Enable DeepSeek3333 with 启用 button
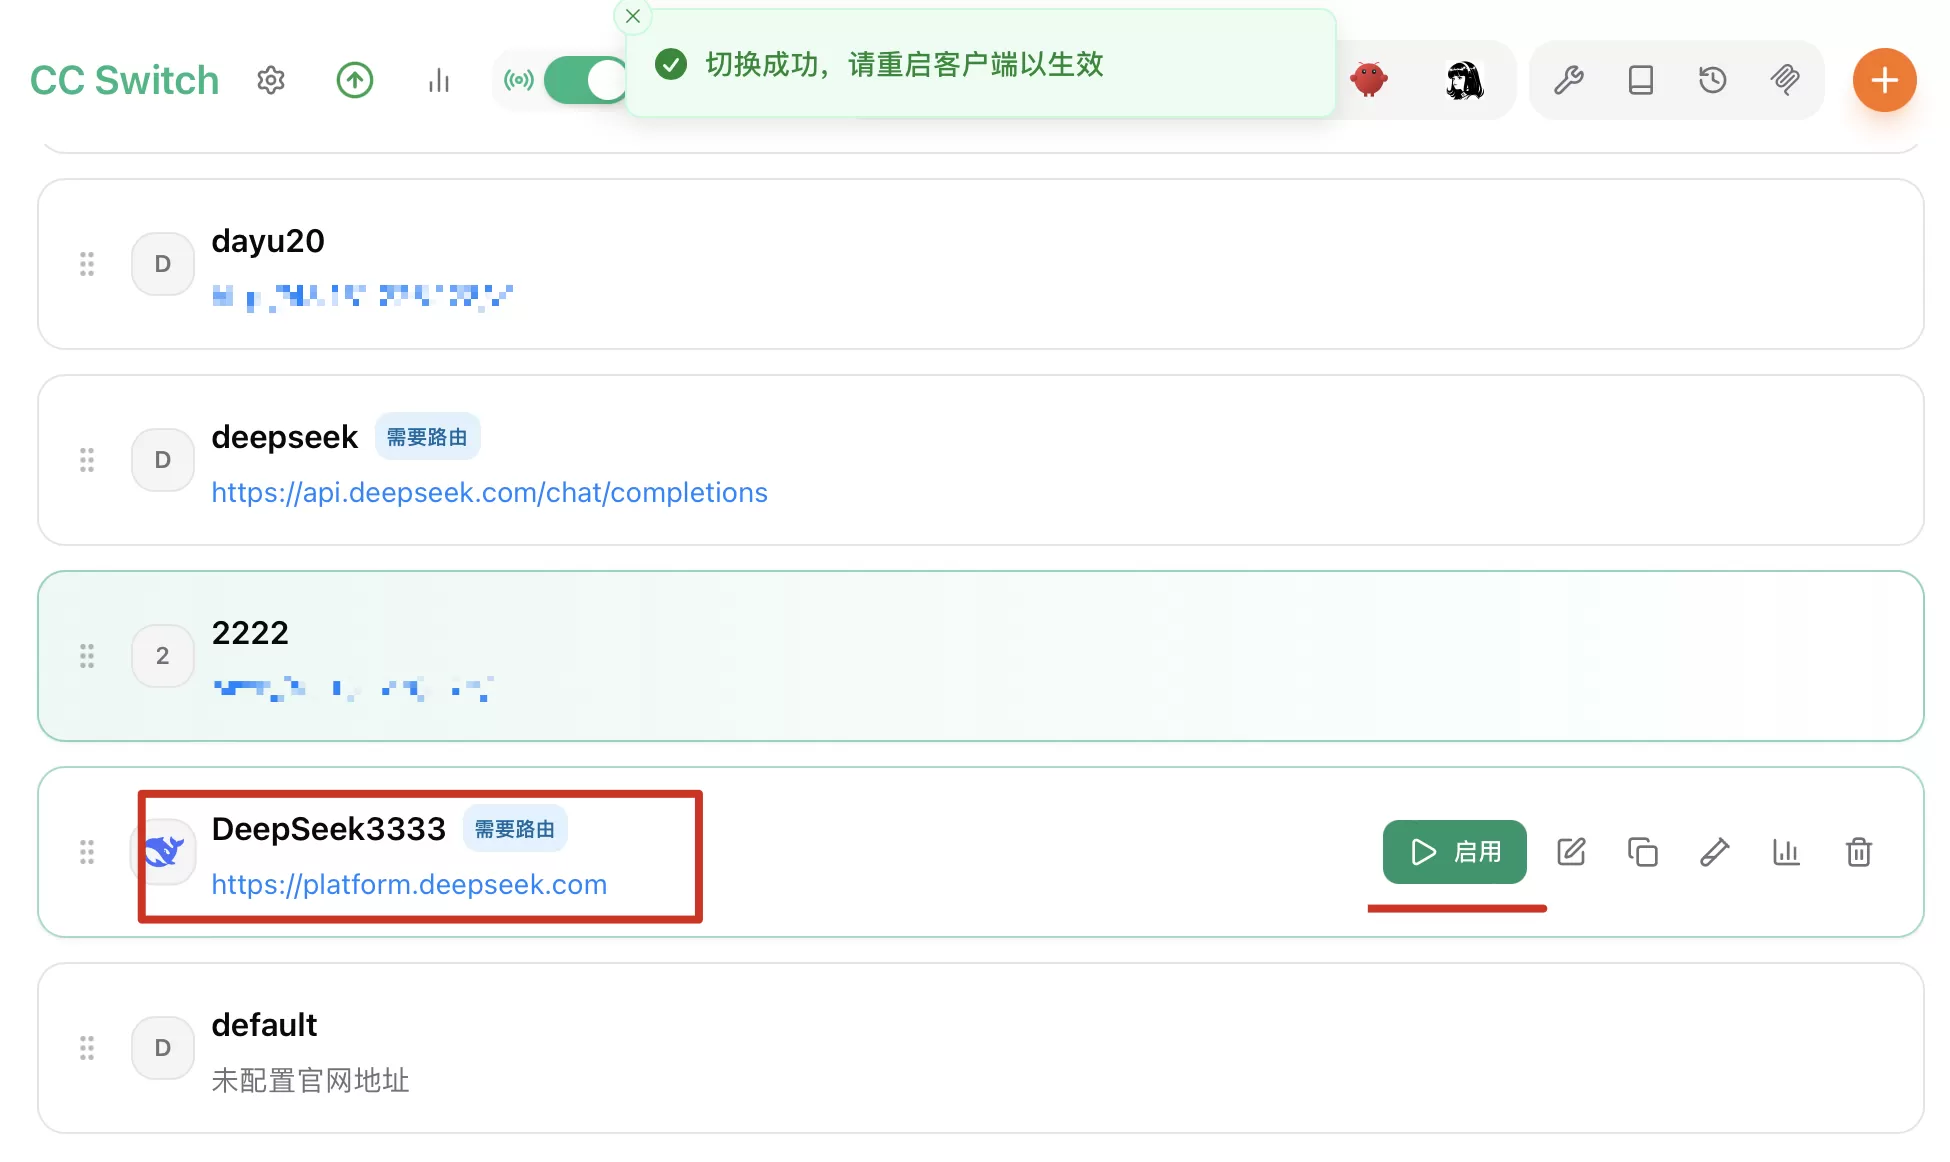The height and width of the screenshot is (1162, 1950). pos(1455,852)
